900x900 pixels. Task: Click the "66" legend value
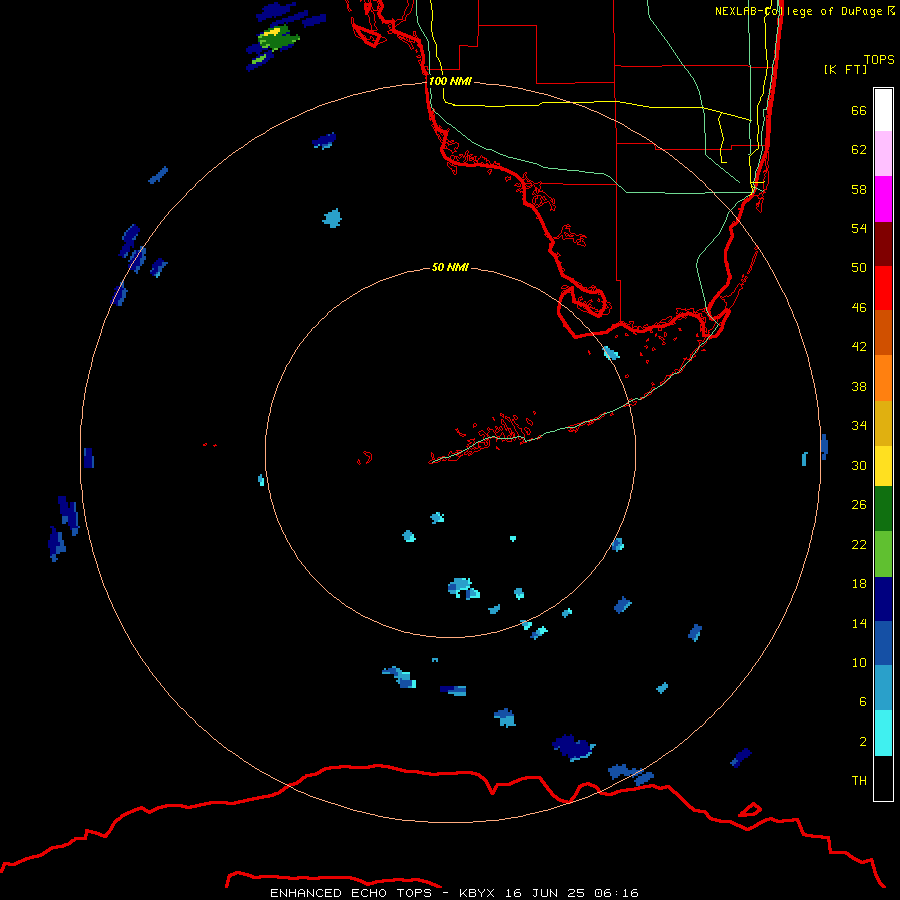pos(859,110)
